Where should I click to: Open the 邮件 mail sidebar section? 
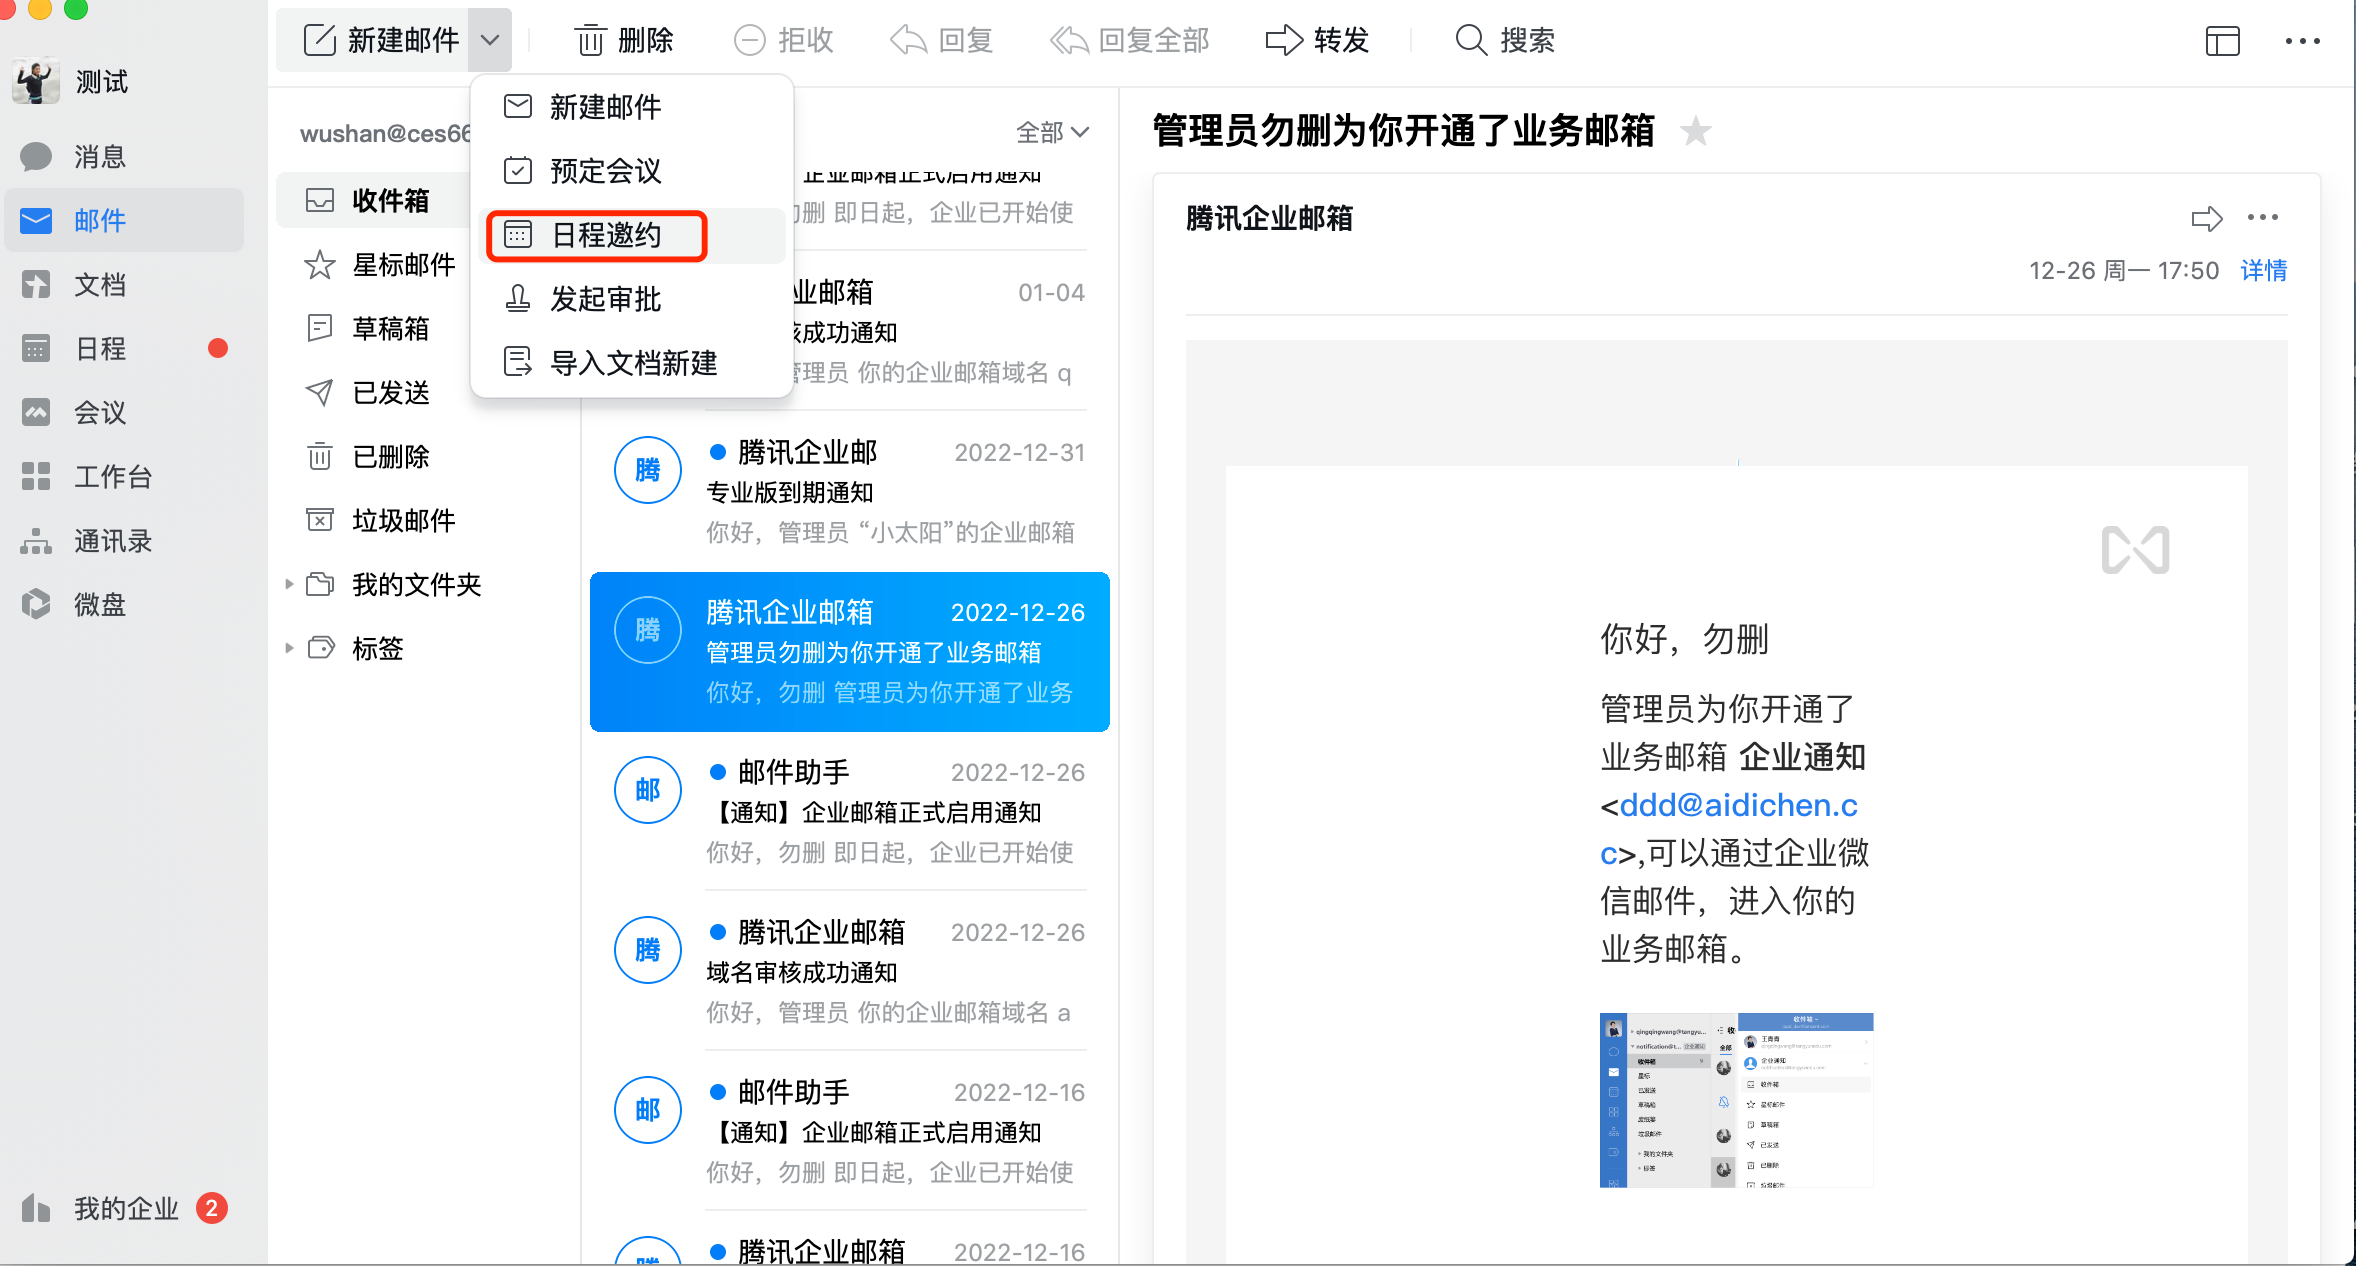pos(124,220)
